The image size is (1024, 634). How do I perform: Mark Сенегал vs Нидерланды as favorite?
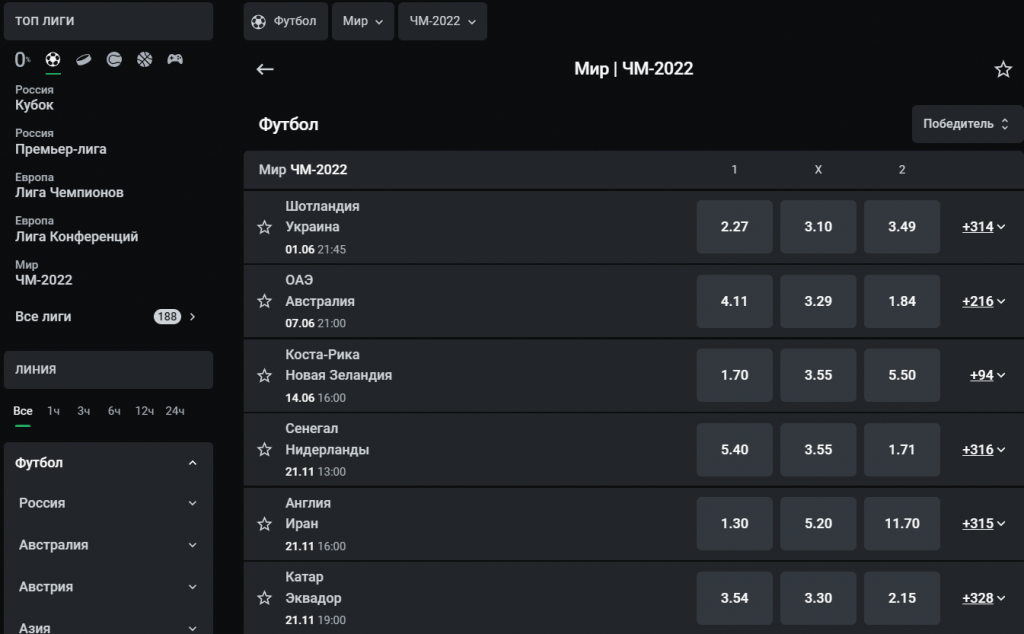click(x=265, y=450)
